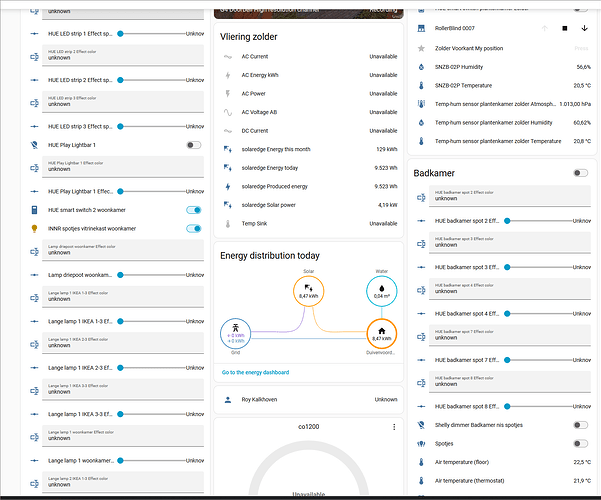
Task: Enable the Spotjes switch in Badkamer
Action: (x=580, y=444)
